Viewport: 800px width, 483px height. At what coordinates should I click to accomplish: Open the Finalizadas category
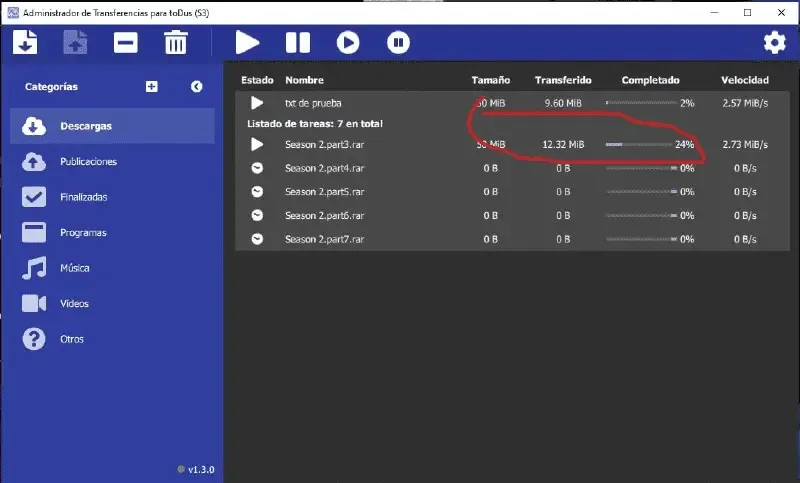[112, 197]
